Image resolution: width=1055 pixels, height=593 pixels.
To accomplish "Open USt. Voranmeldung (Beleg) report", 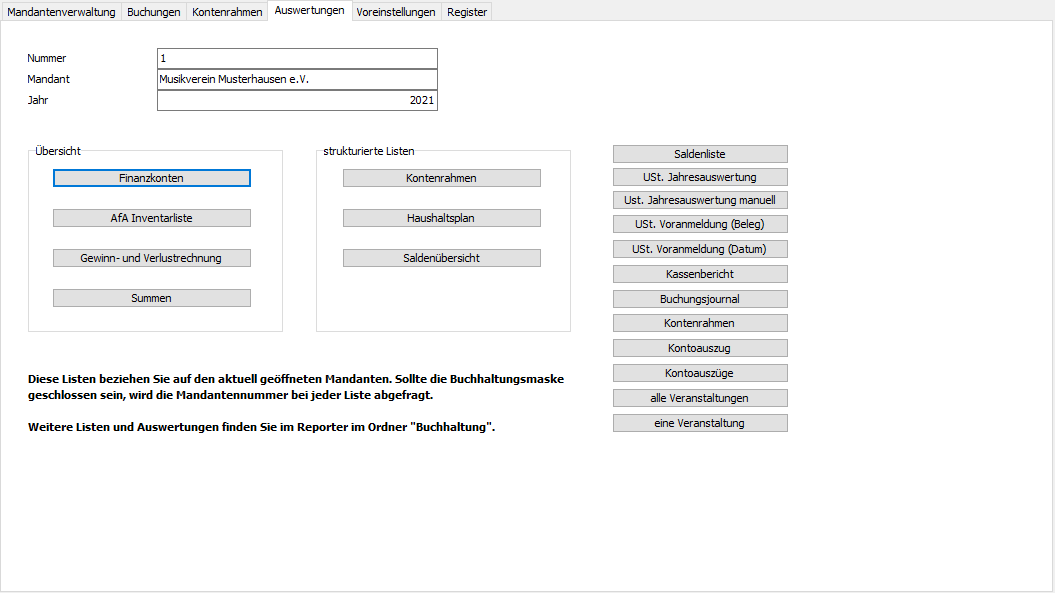I will tap(700, 224).
